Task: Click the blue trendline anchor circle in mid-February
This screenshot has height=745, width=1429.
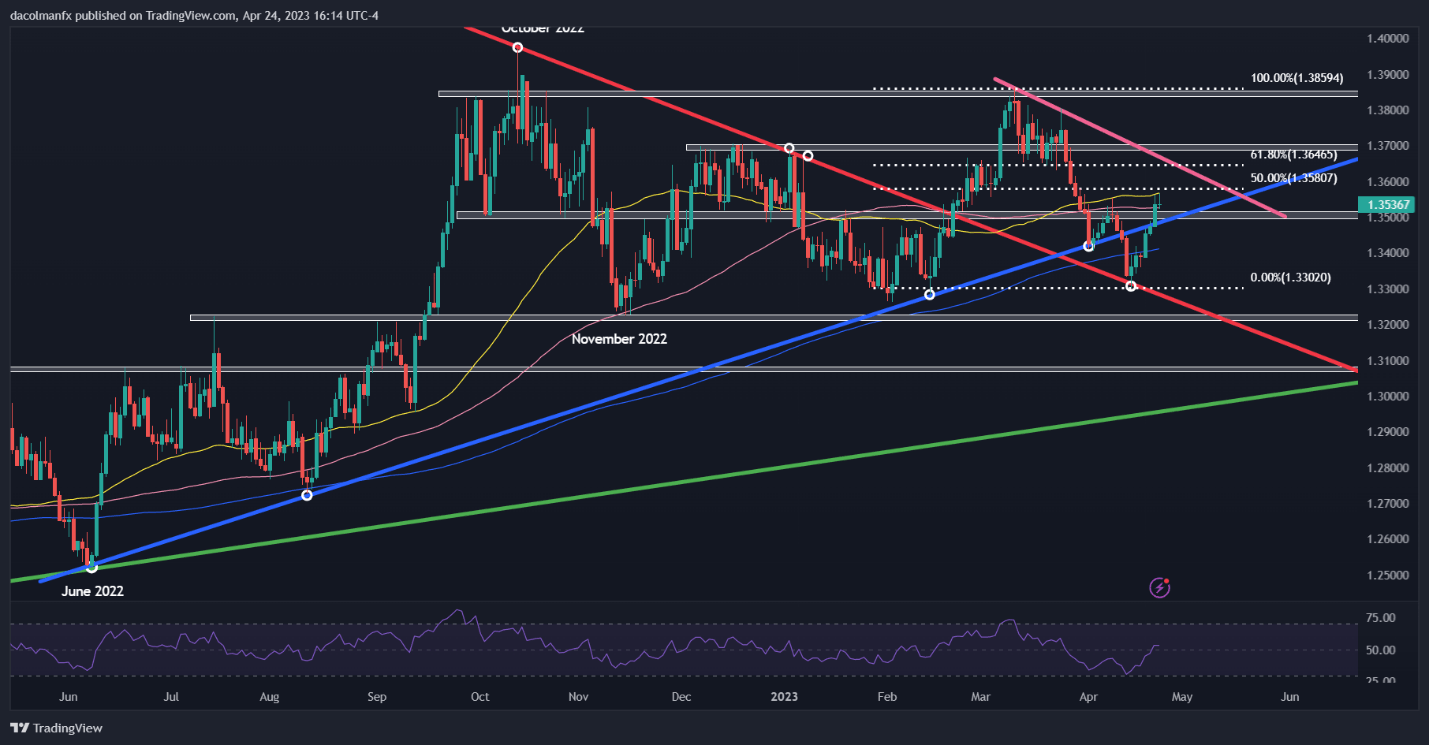Action: 929,294
